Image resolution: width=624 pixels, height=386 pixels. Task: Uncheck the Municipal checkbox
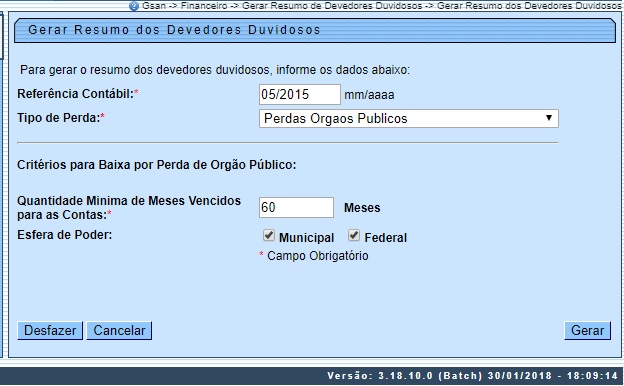click(x=269, y=235)
